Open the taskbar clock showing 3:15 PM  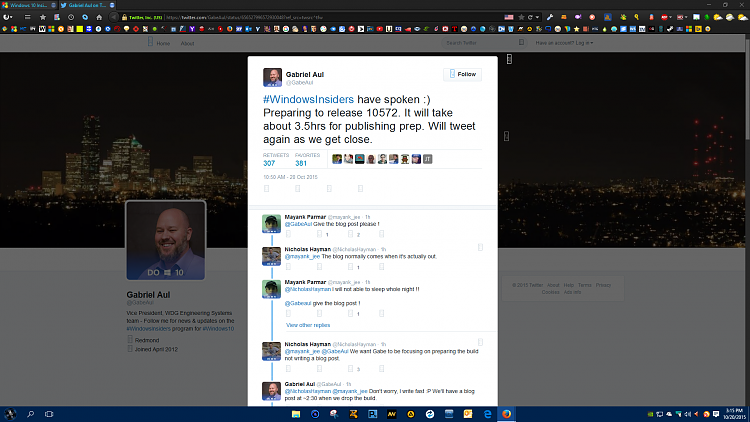click(x=735, y=414)
